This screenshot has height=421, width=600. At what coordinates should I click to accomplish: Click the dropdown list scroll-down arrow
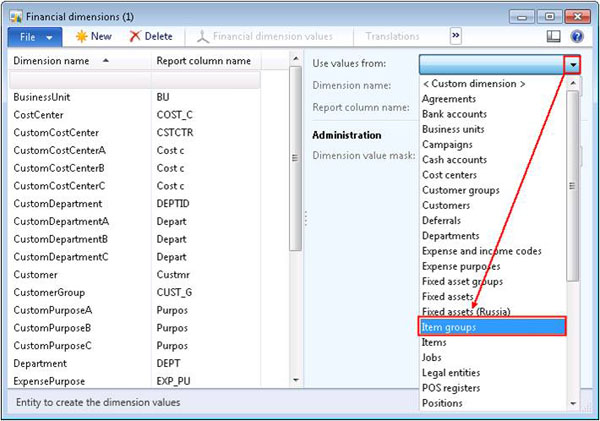(573, 403)
